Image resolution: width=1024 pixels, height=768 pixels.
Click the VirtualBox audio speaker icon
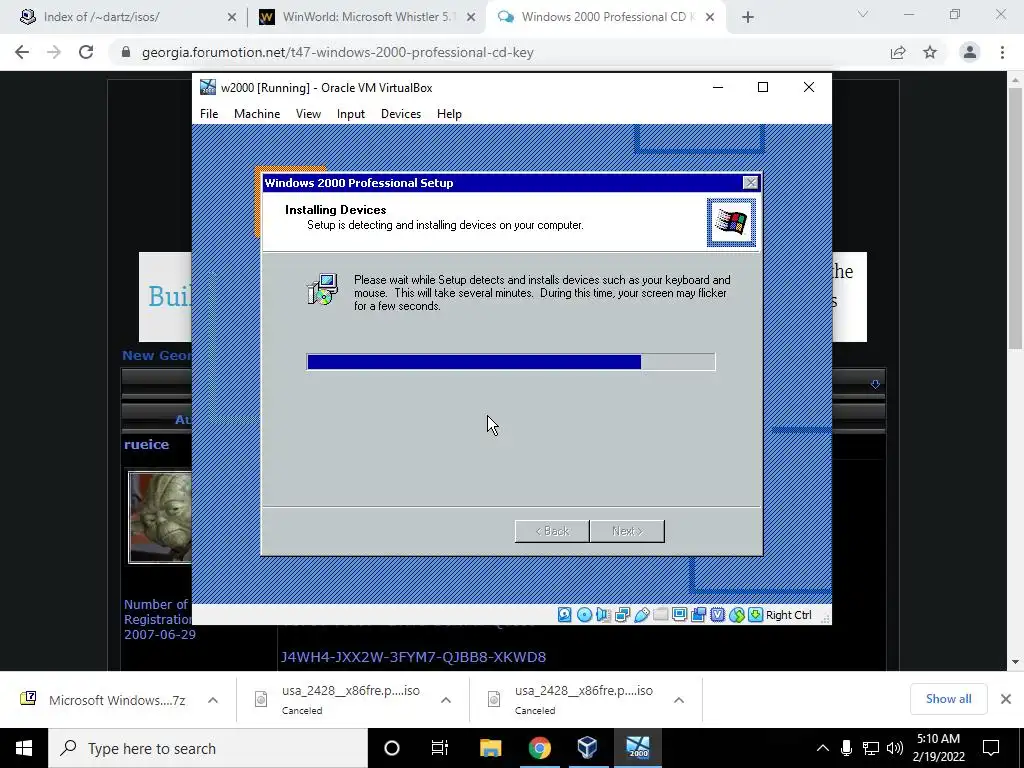(603, 615)
